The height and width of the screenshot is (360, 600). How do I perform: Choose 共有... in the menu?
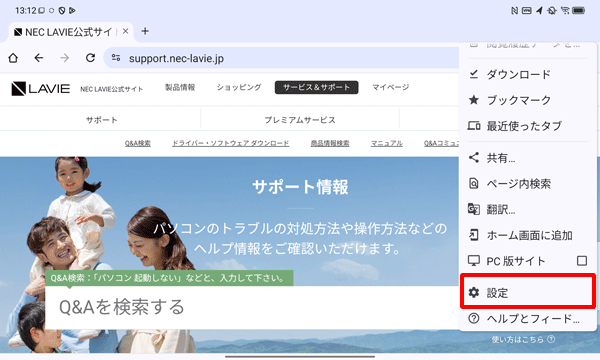(528, 158)
